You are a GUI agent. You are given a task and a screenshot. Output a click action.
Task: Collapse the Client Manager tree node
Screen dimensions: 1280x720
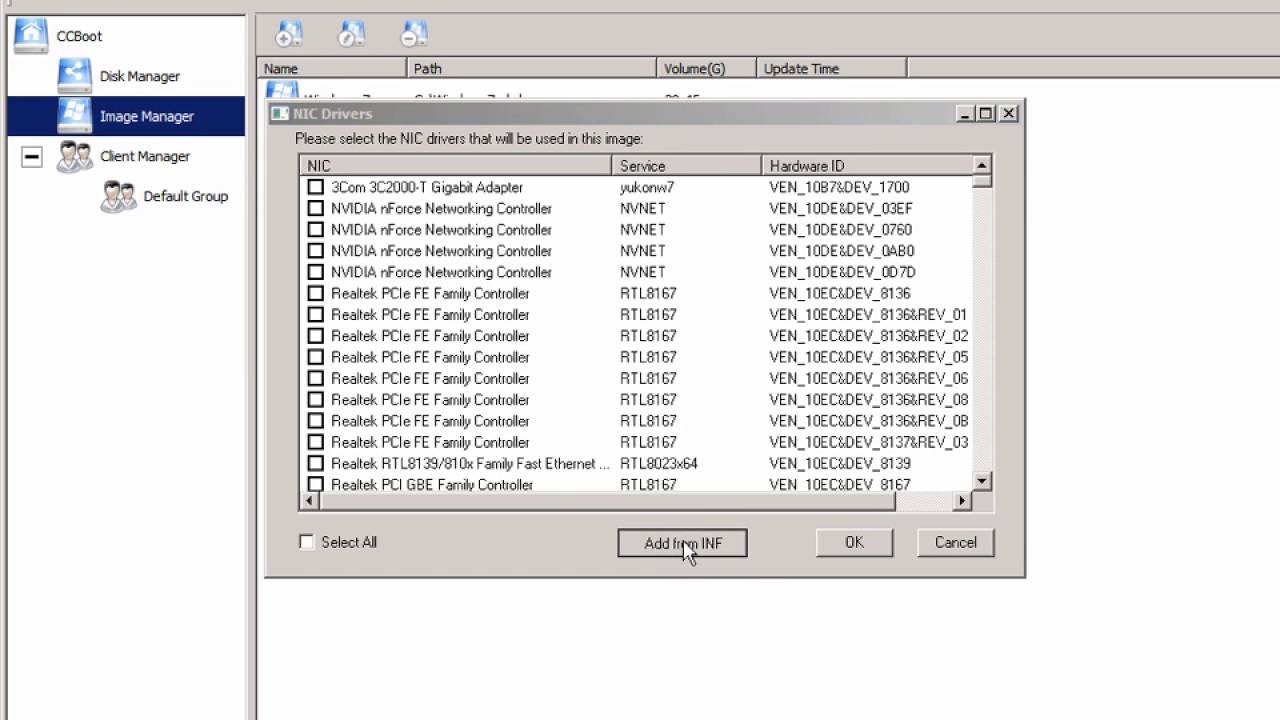(x=31, y=157)
